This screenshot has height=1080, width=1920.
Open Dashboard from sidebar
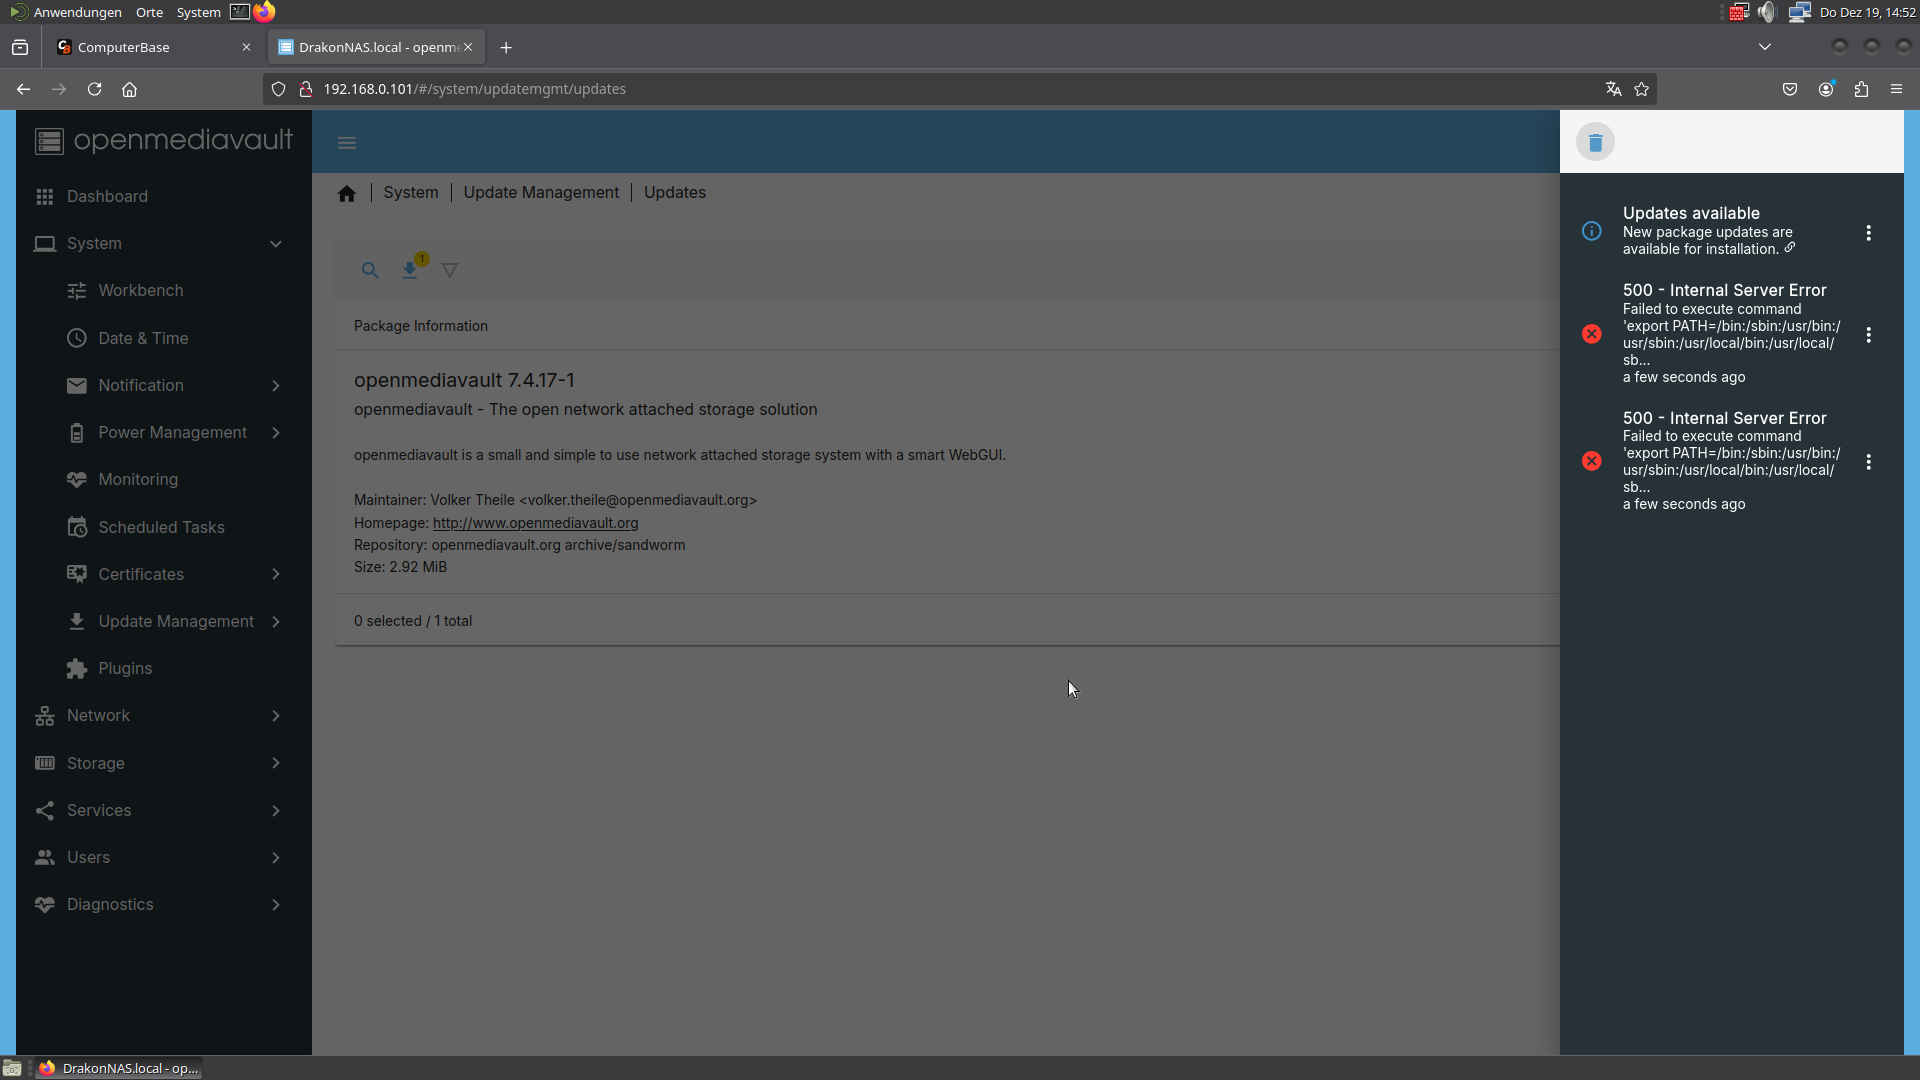[107, 197]
